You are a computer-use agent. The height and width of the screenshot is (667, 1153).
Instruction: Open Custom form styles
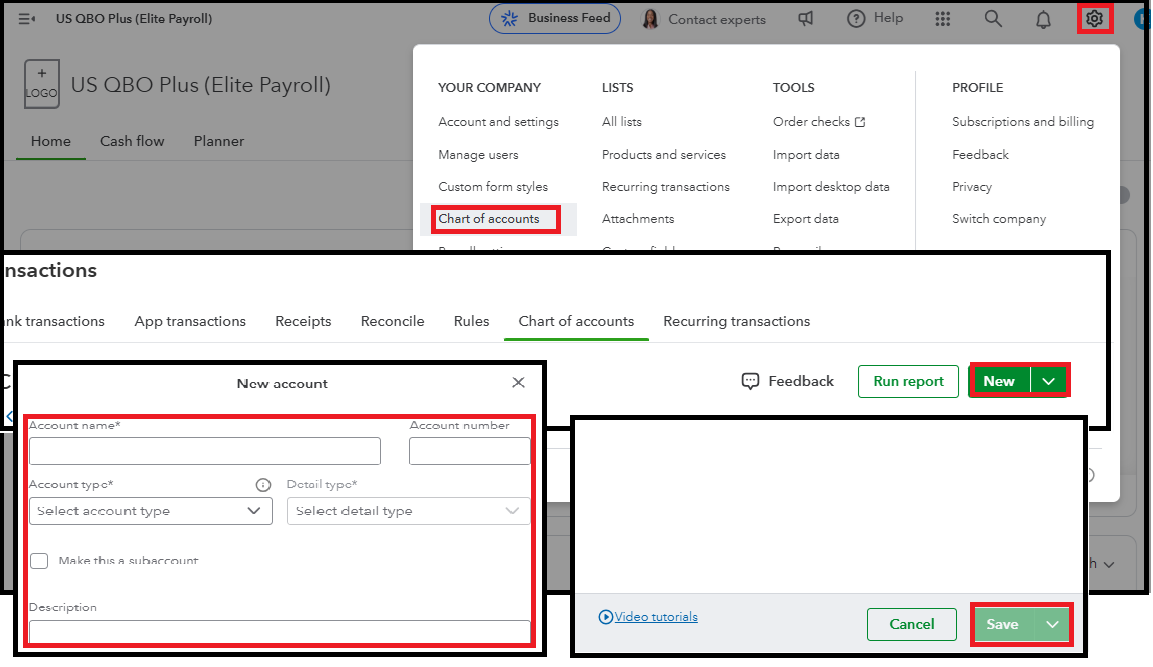pos(493,187)
